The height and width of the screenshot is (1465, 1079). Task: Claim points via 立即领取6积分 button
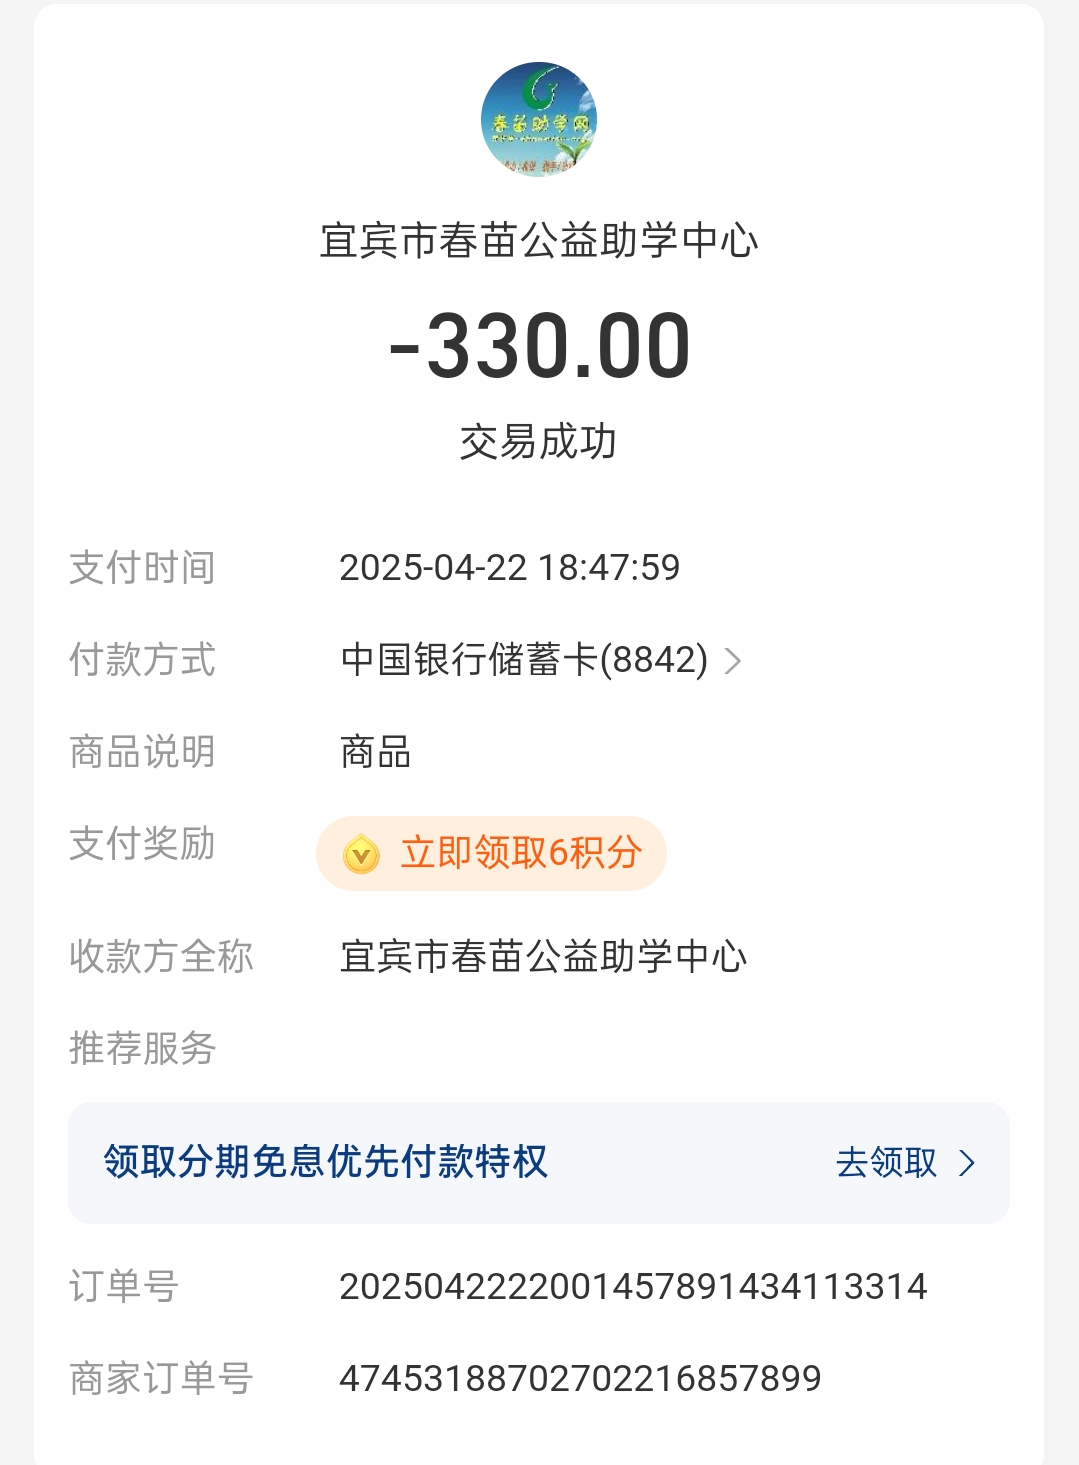491,853
